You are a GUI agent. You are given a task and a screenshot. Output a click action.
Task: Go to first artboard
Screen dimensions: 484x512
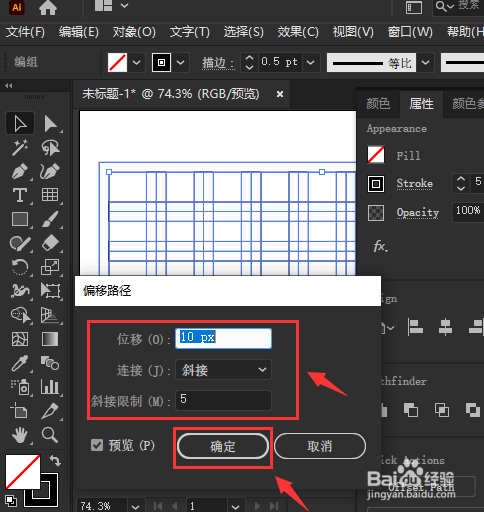pos(158,506)
